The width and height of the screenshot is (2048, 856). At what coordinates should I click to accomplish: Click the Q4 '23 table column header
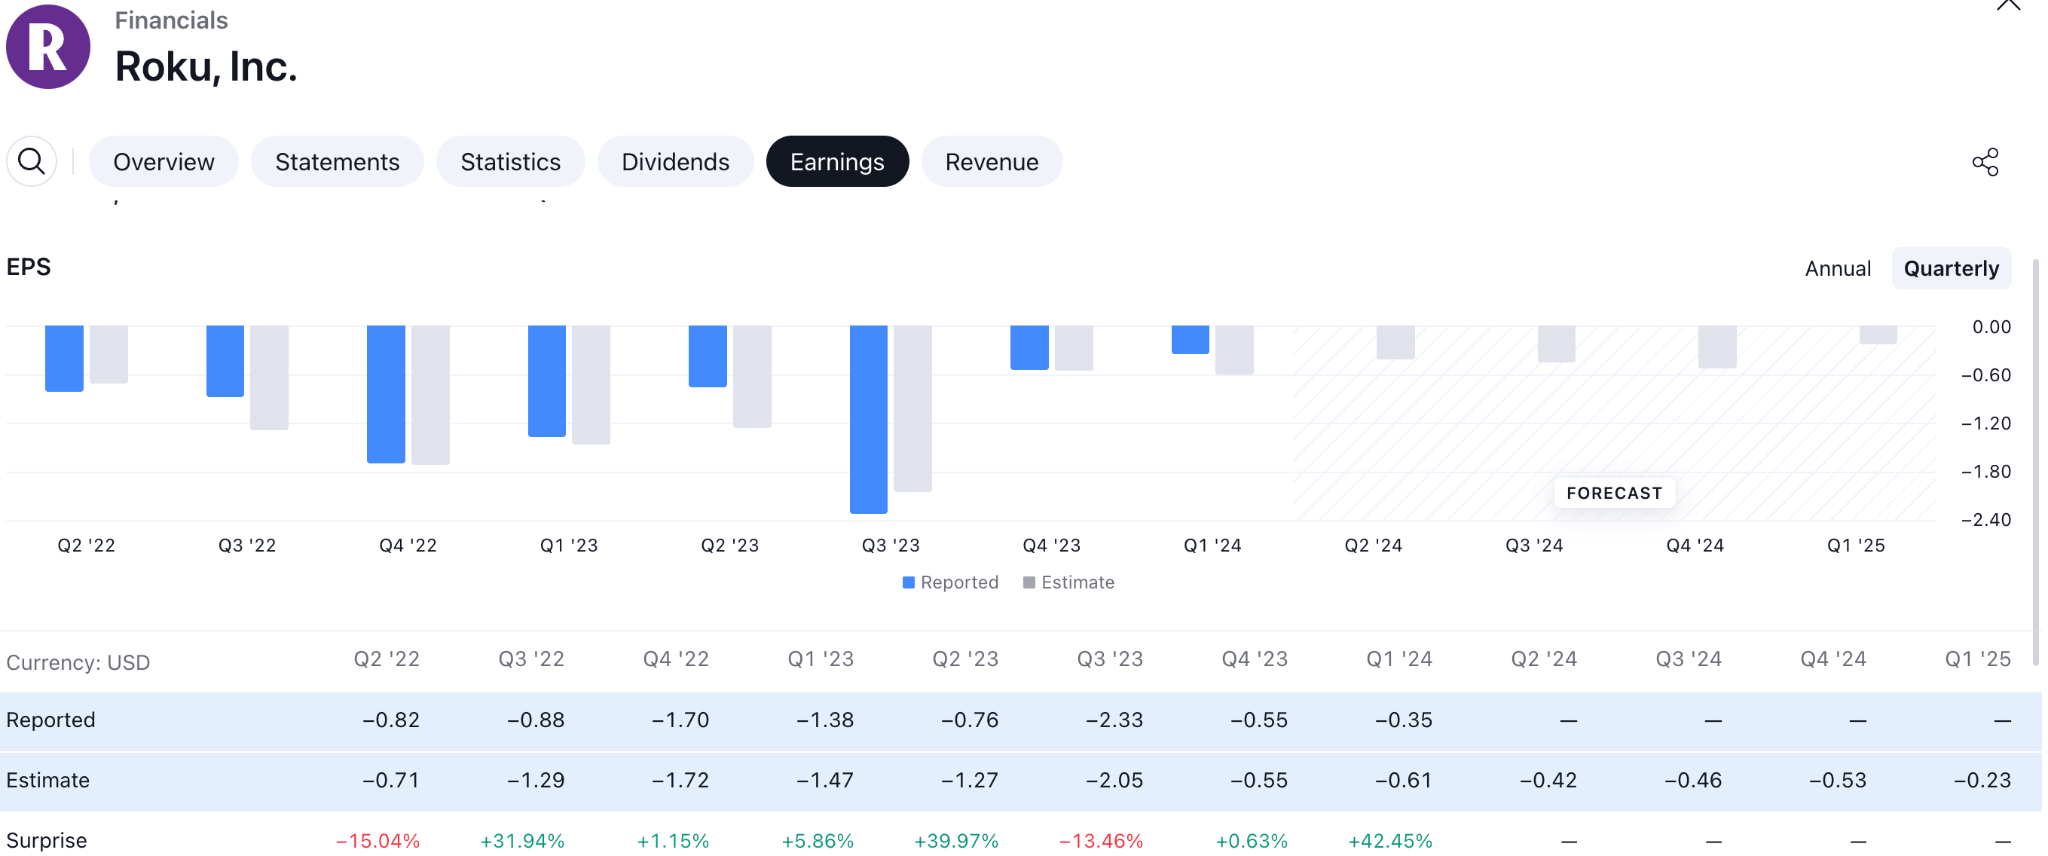click(1255, 659)
